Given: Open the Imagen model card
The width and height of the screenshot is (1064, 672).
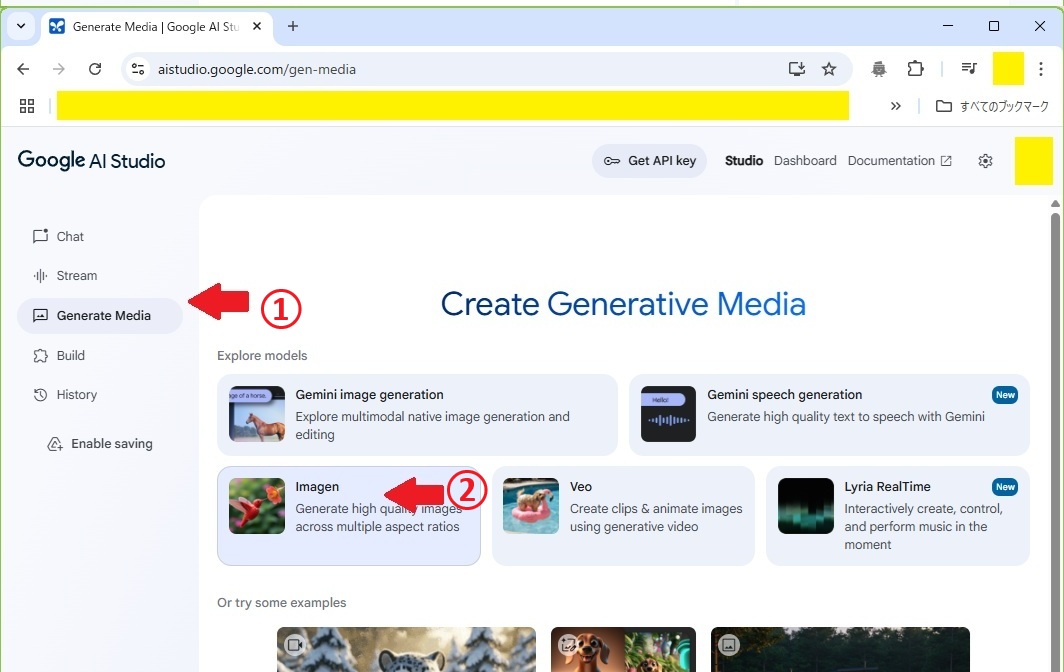Looking at the screenshot, I should (x=349, y=516).
